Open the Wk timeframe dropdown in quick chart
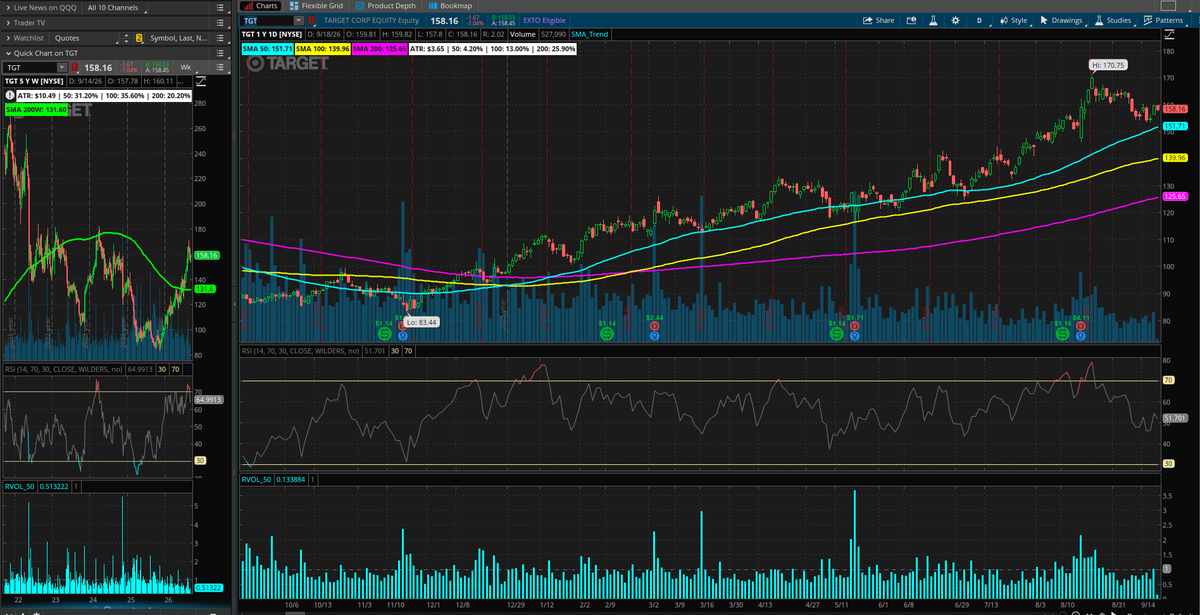Viewport: 1200px width, 615px height. click(187, 68)
